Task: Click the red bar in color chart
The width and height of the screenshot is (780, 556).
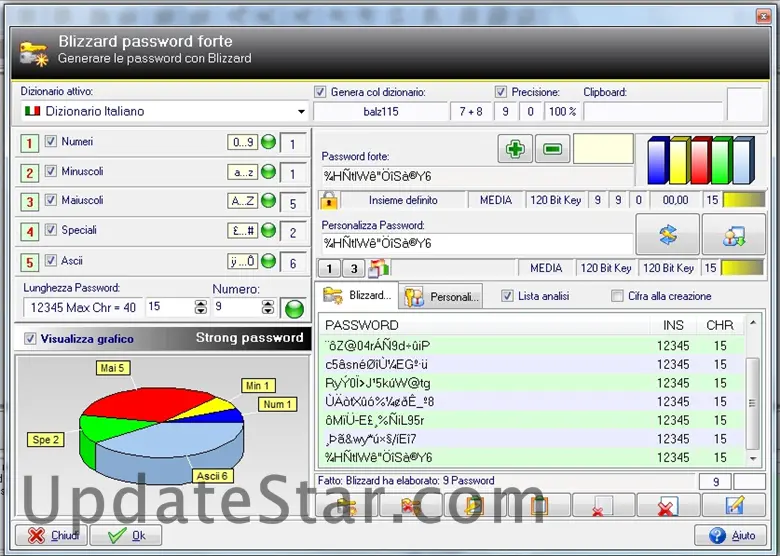Action: click(700, 161)
